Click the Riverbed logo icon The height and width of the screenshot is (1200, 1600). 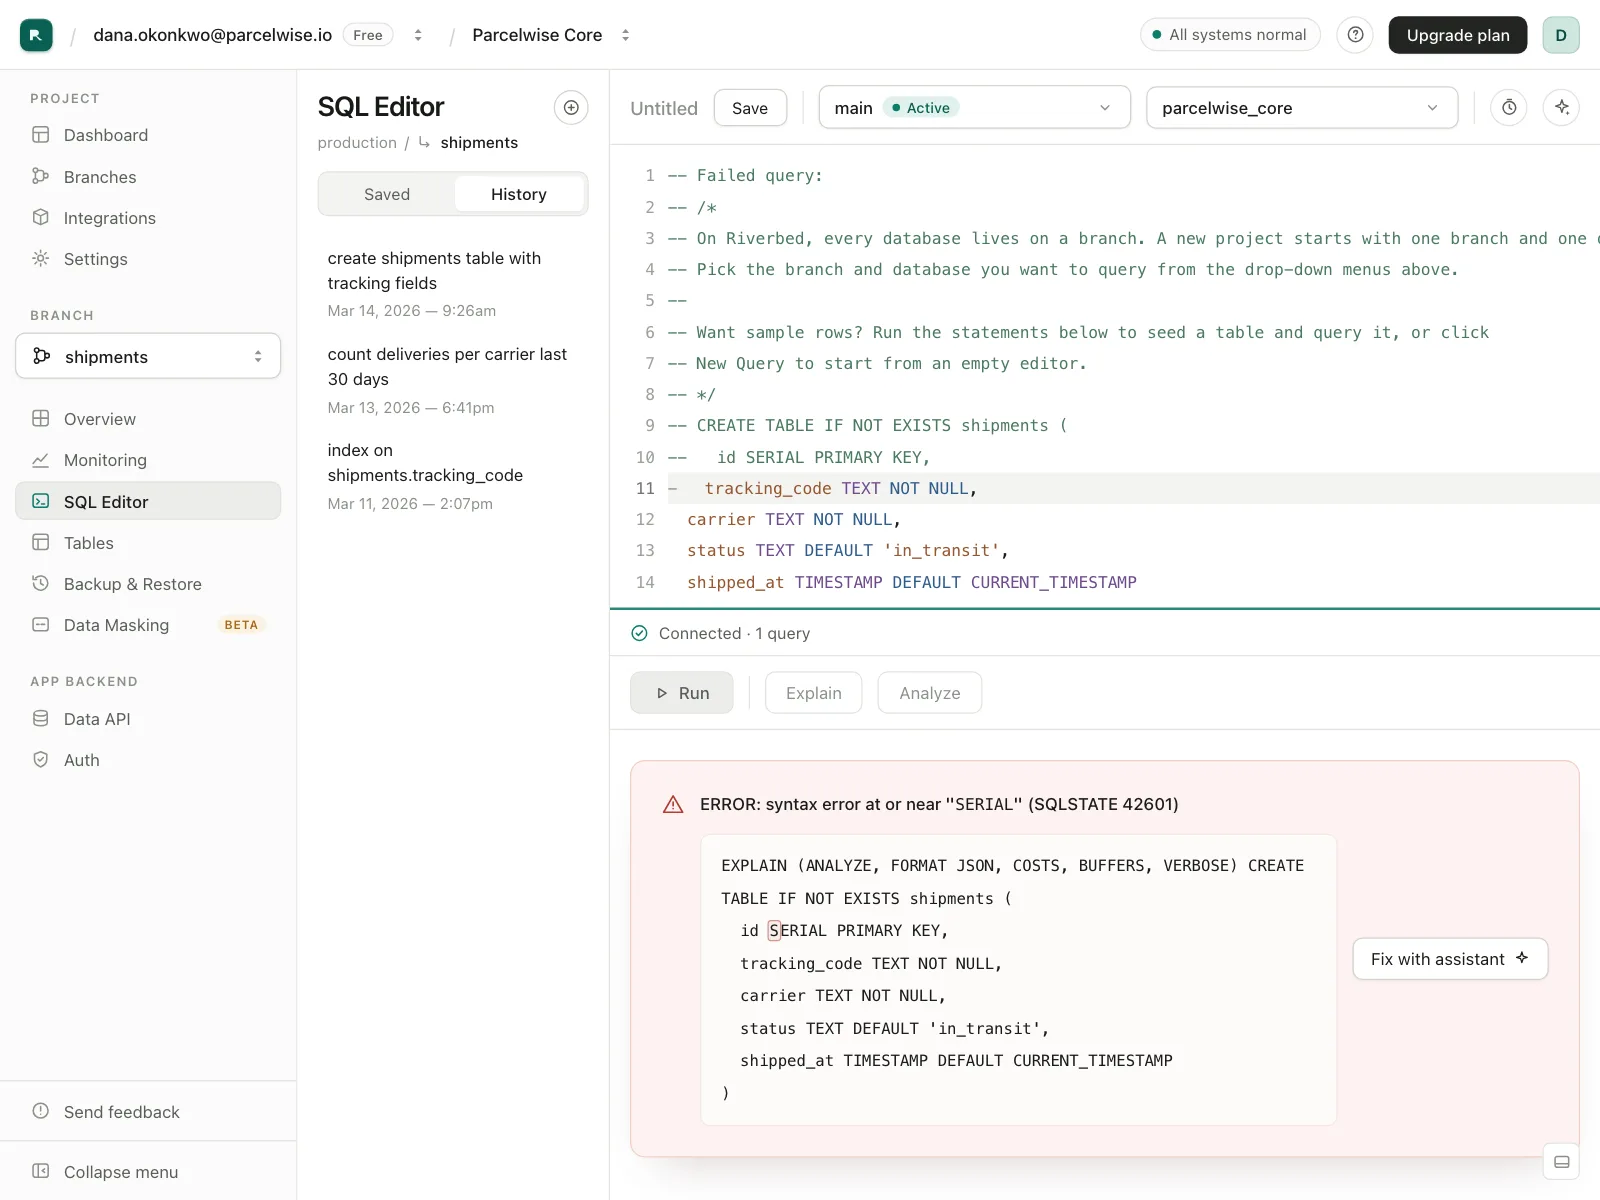[36, 35]
